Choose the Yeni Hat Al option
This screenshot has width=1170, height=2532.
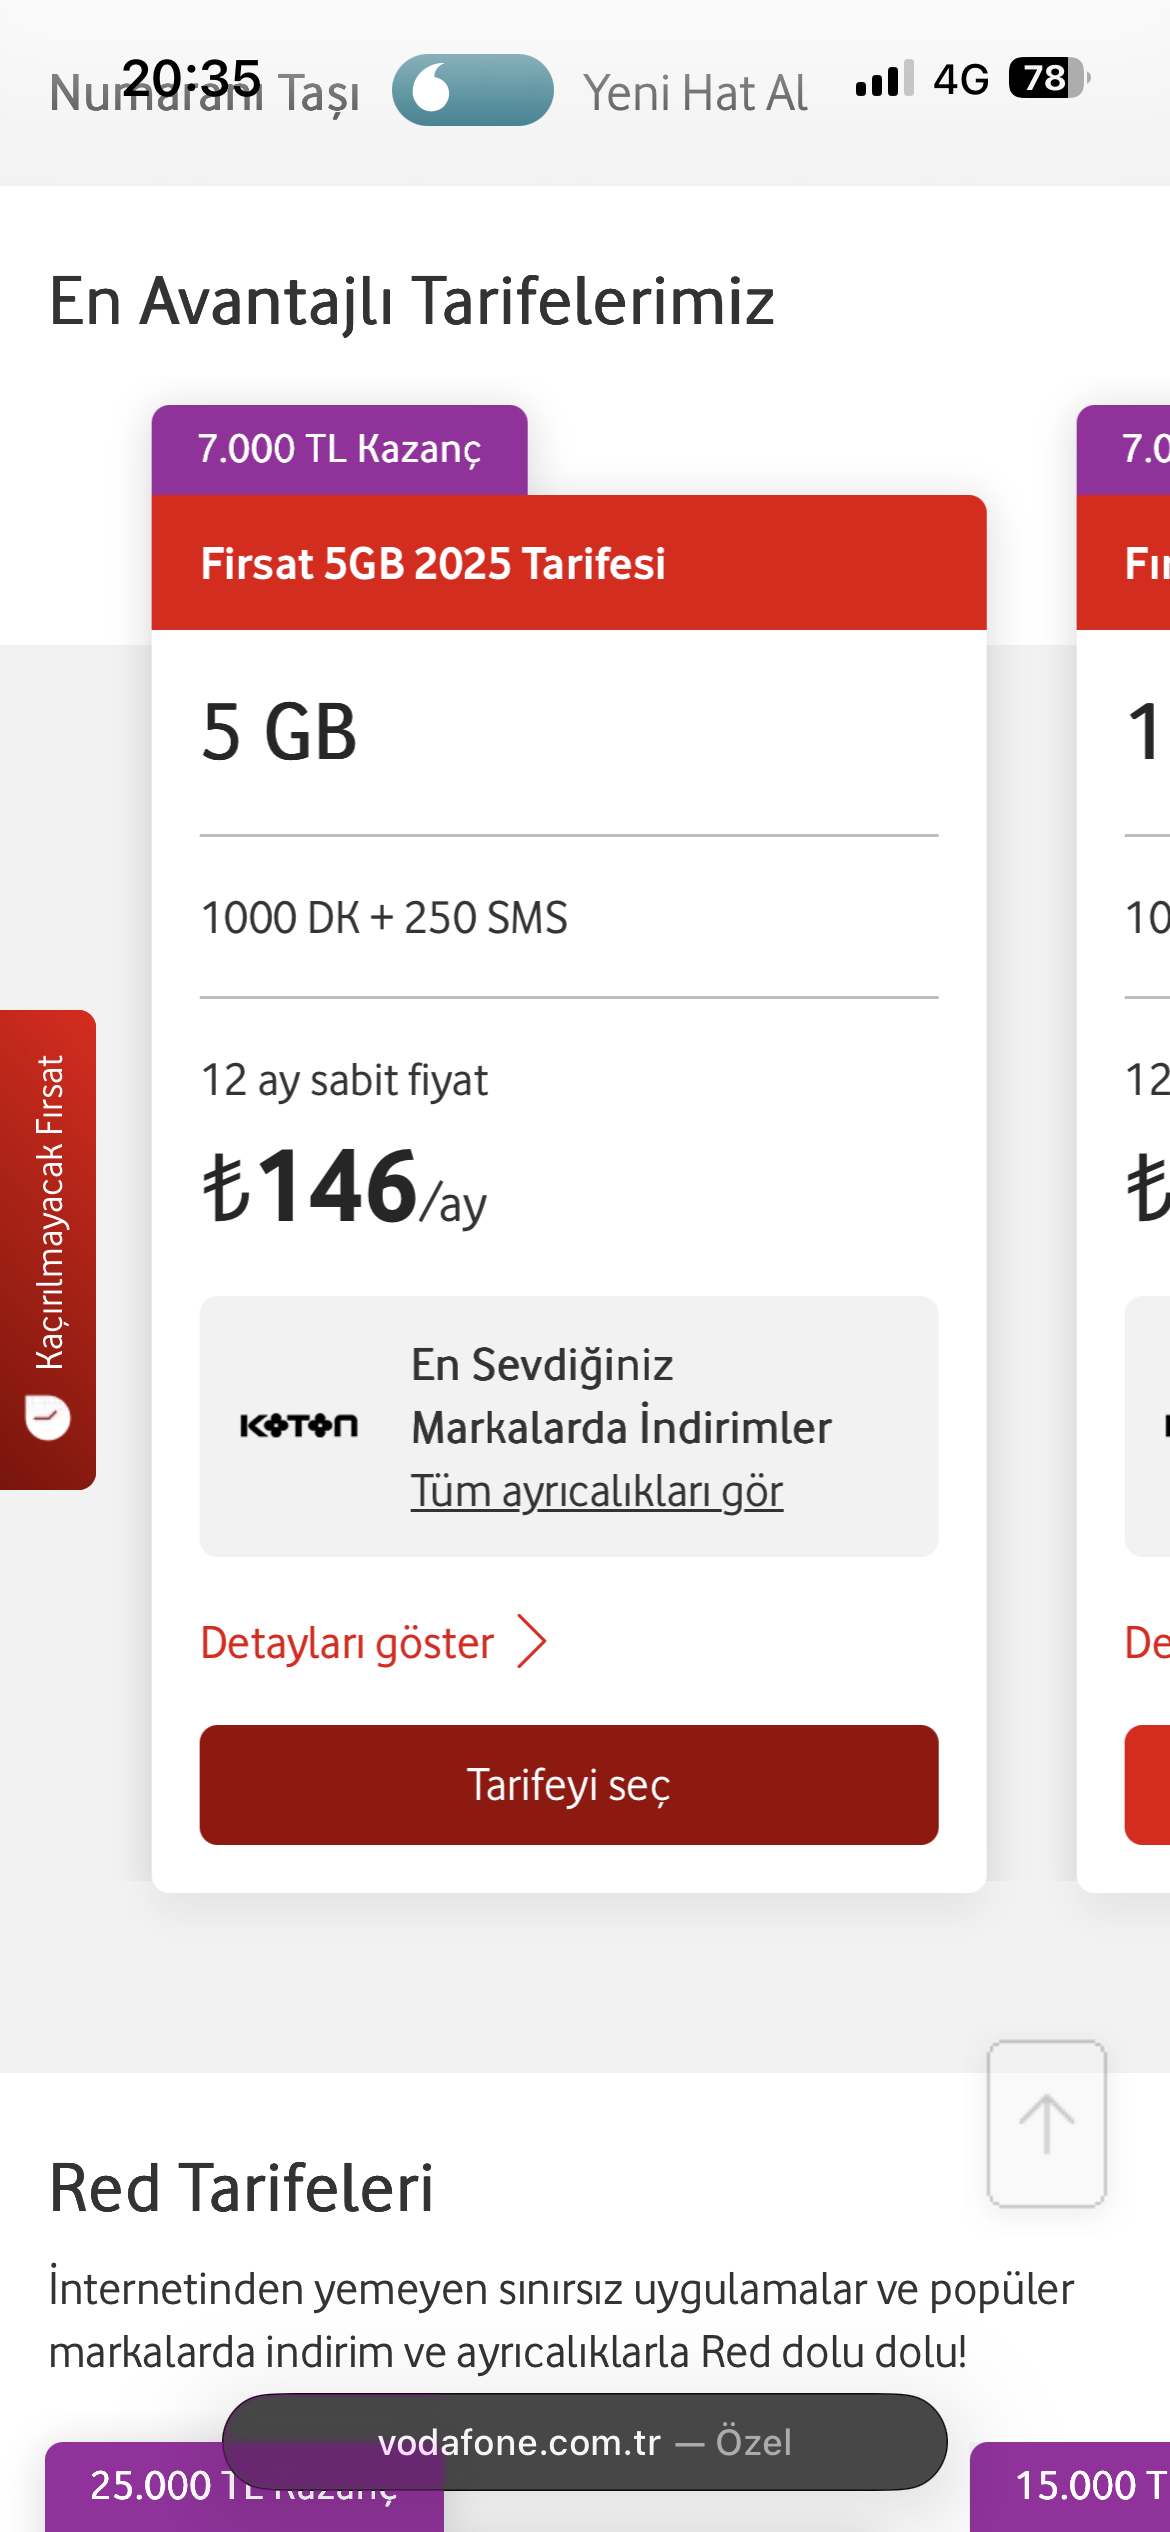click(695, 94)
